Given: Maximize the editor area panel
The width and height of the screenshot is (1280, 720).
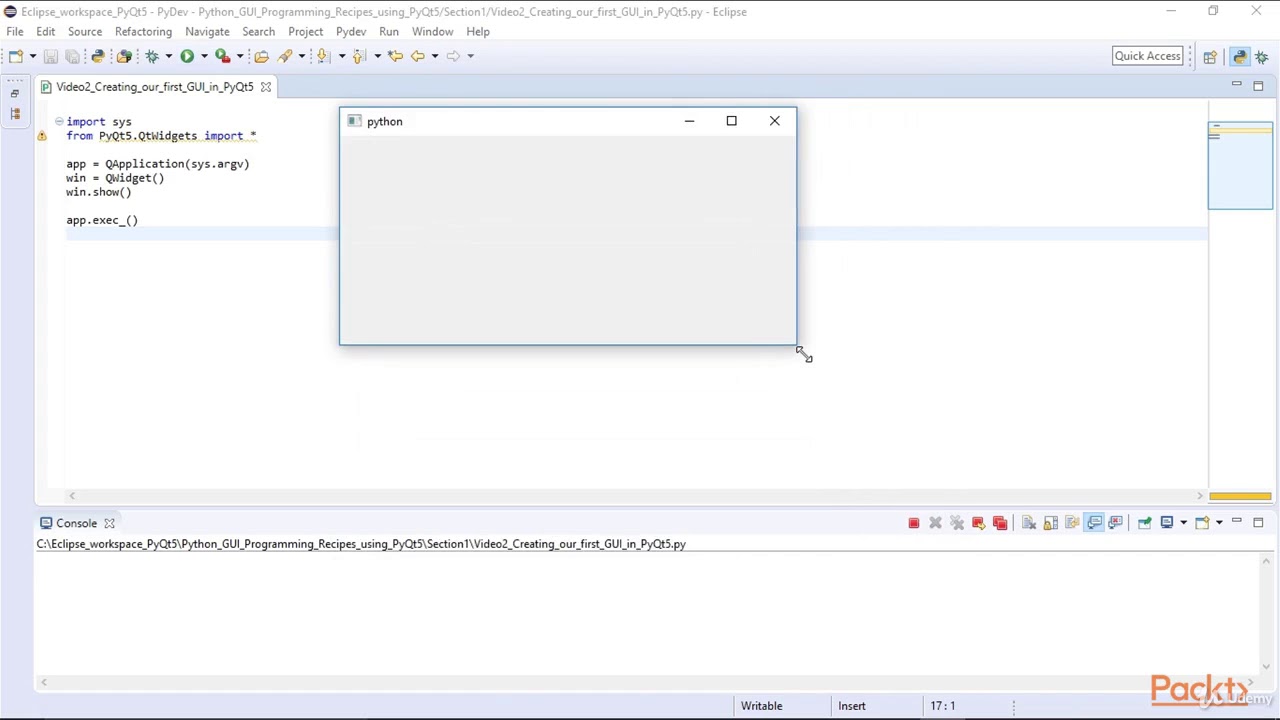Looking at the screenshot, I should (1258, 86).
